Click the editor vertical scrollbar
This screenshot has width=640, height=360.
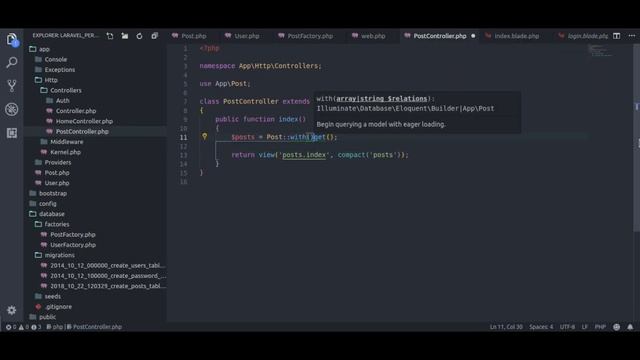click(636, 139)
